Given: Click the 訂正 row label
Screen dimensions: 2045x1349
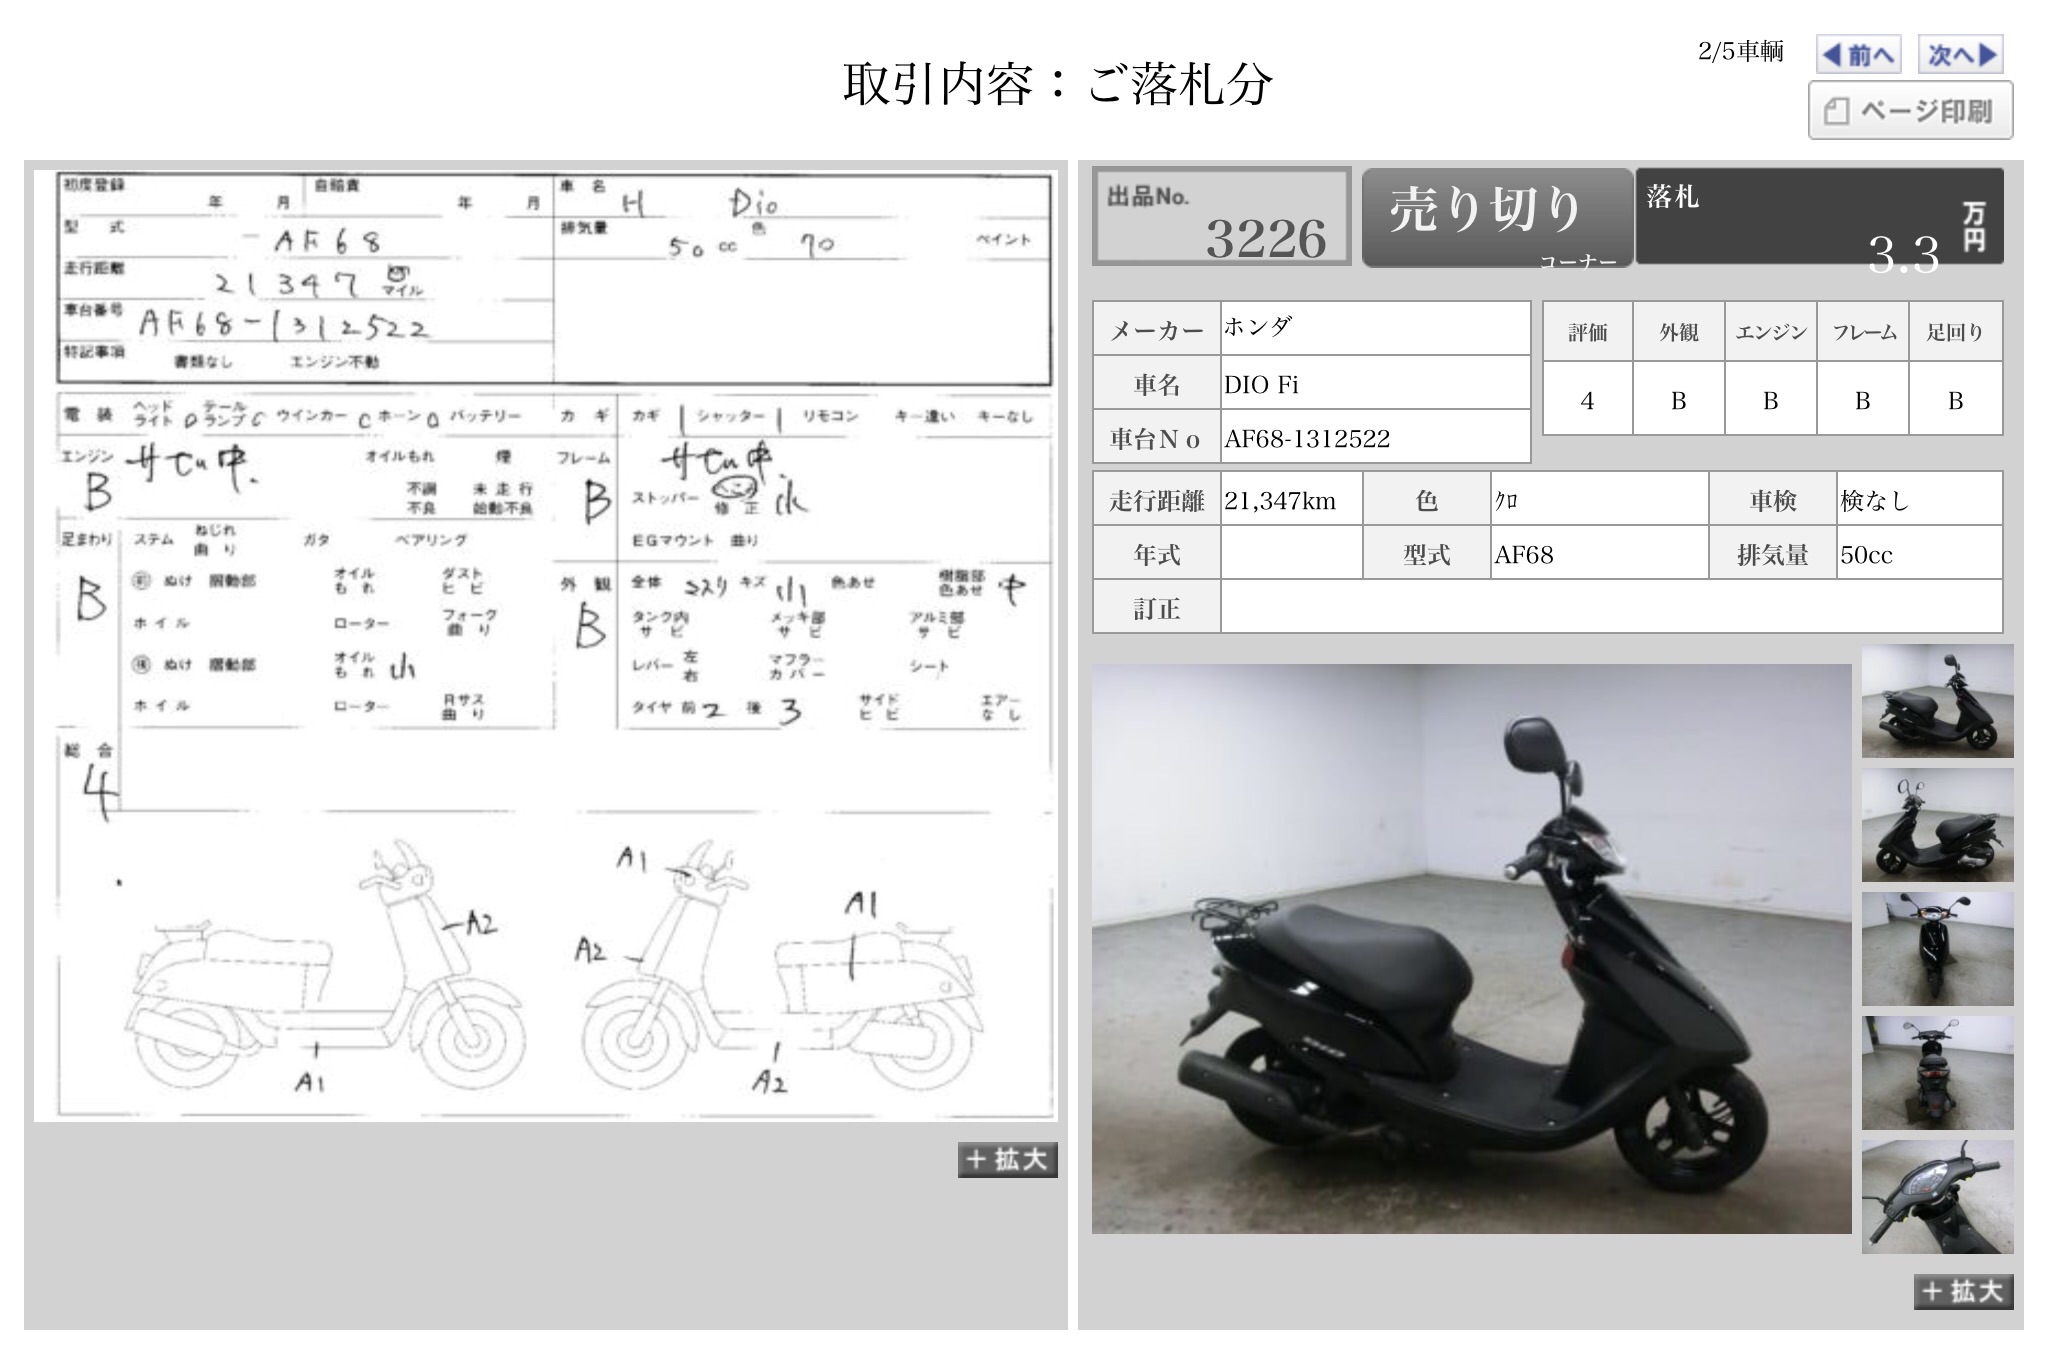Looking at the screenshot, I should [1157, 608].
